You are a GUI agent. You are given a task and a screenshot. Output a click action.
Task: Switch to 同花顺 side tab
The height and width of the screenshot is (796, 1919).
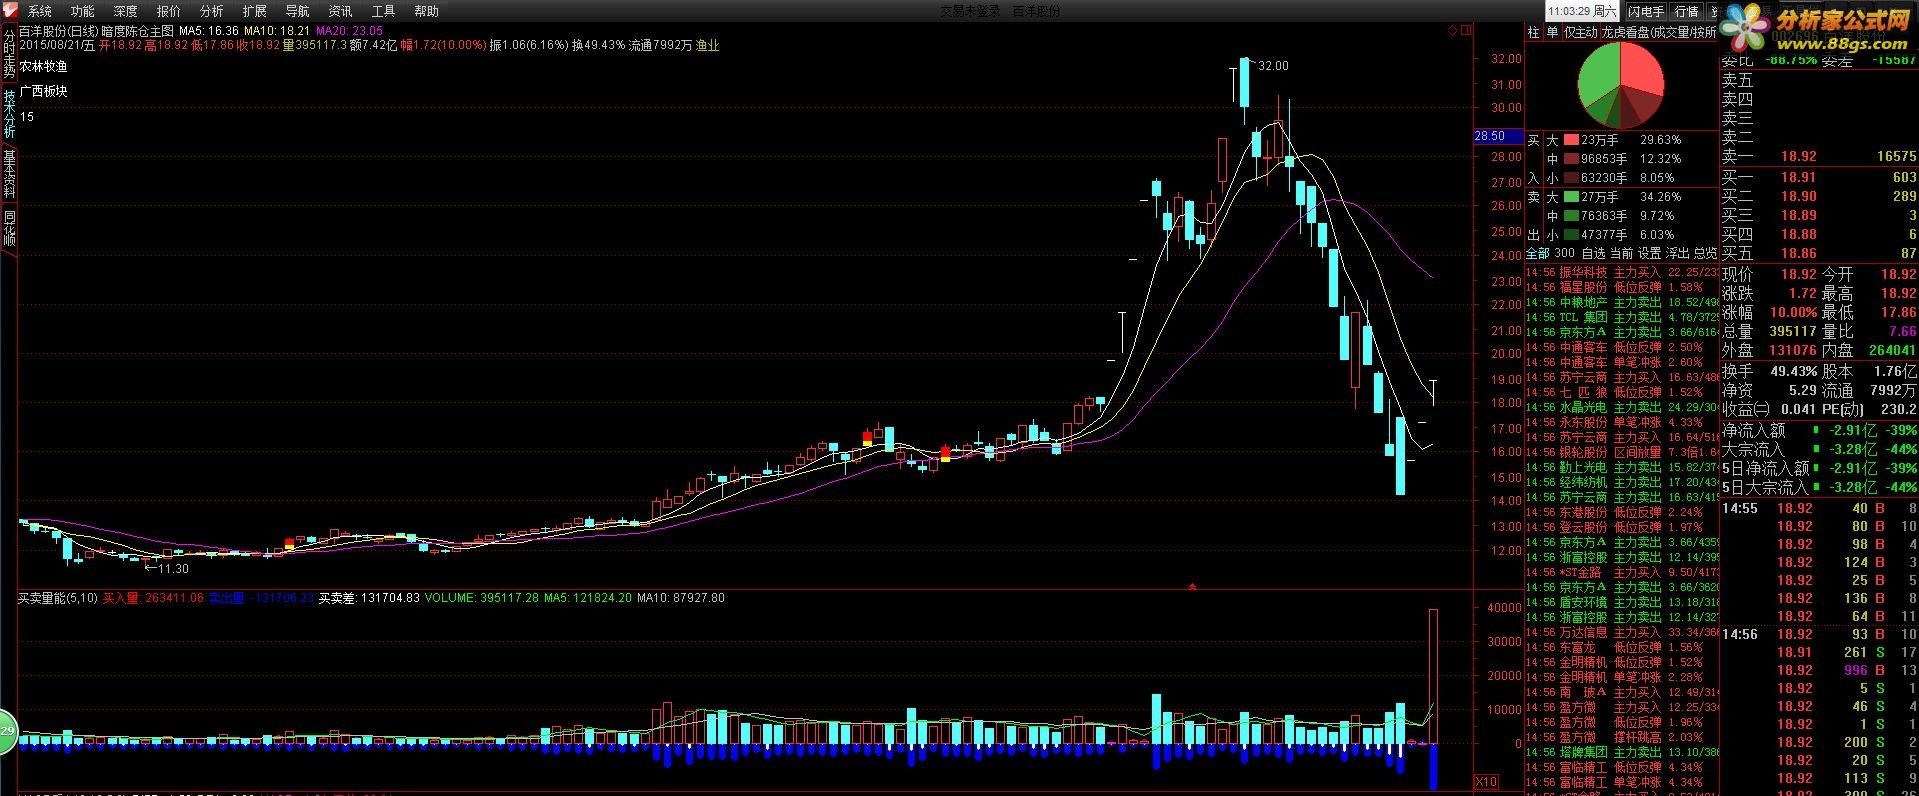coord(9,229)
